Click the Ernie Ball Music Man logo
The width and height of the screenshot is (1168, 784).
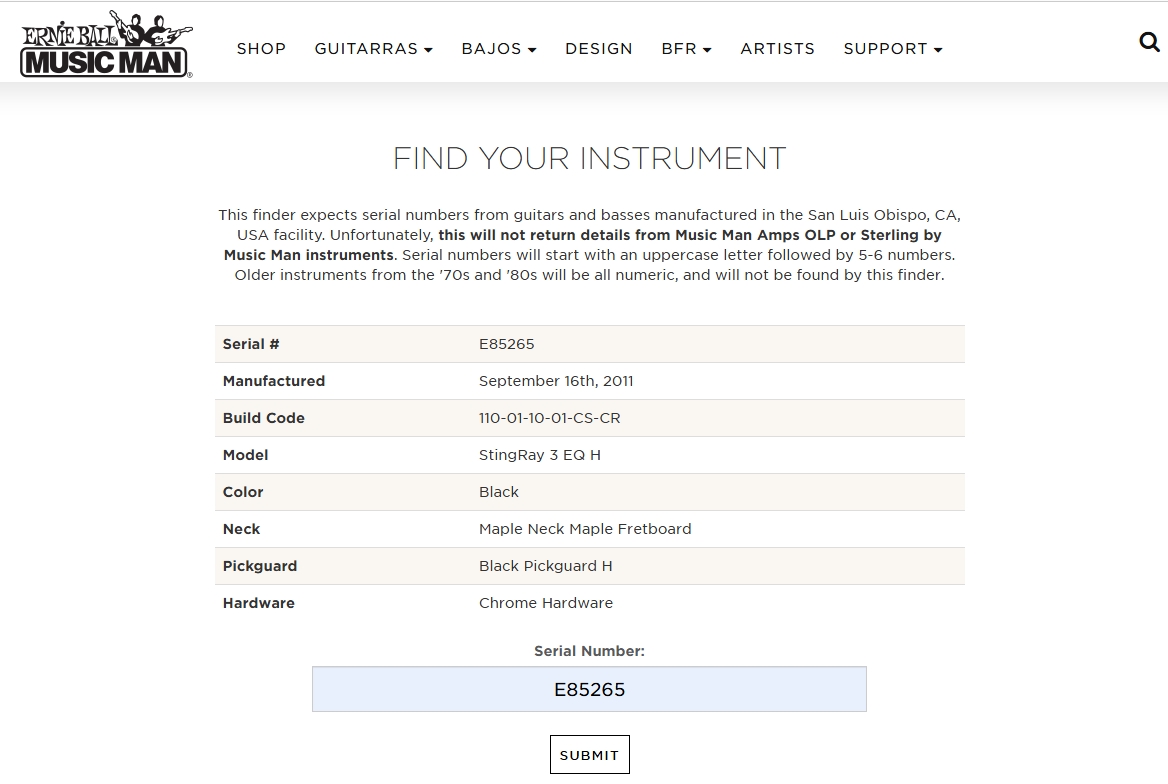(106, 44)
